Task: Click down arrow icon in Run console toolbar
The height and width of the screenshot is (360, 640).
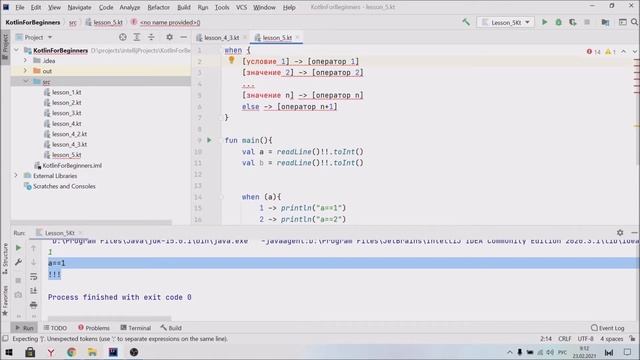Action: point(33,262)
